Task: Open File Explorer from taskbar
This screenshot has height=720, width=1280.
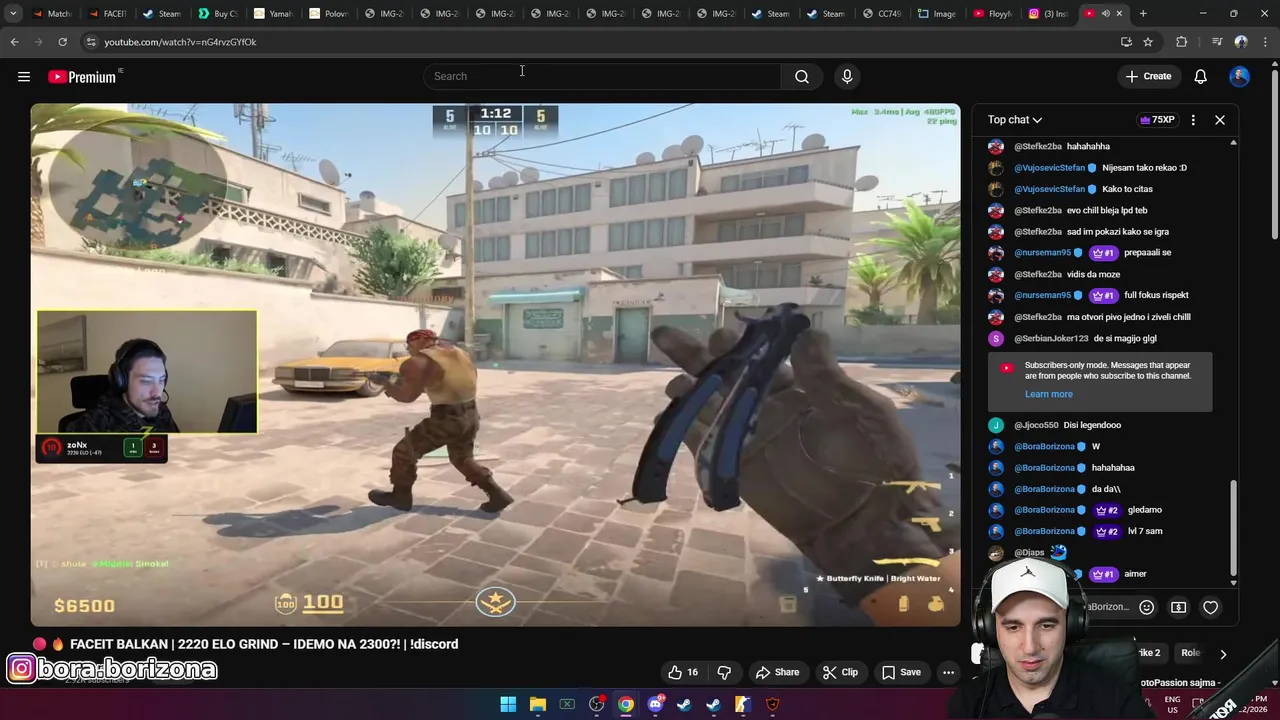Action: point(537,704)
